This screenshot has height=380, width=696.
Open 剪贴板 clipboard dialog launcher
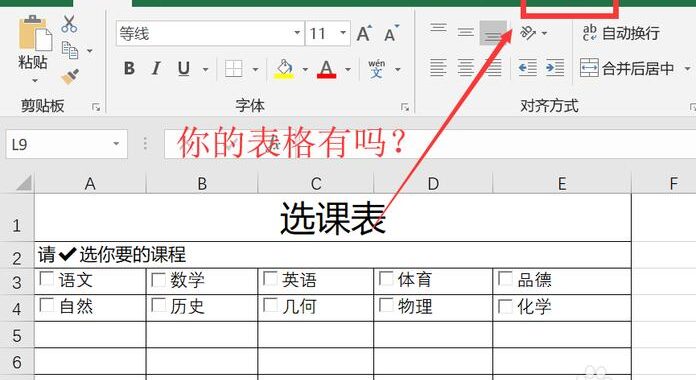coord(96,107)
